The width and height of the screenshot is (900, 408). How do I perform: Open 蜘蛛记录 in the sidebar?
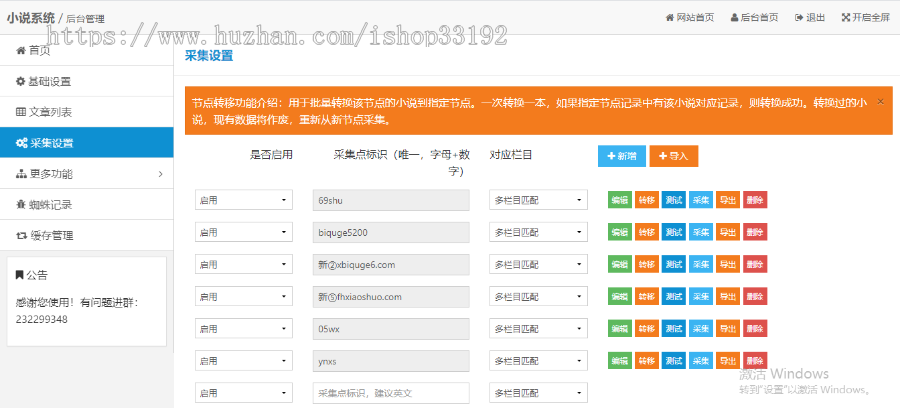[86, 205]
